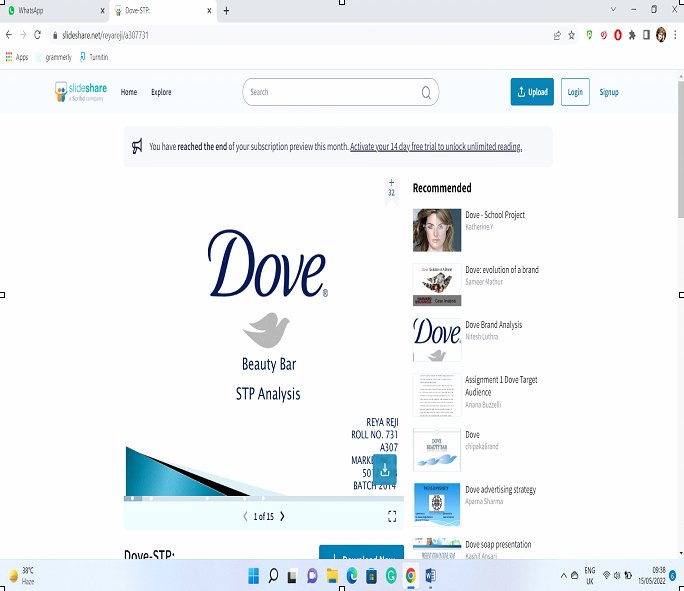
Task: Open the green shield extension icon
Action: click(x=589, y=35)
